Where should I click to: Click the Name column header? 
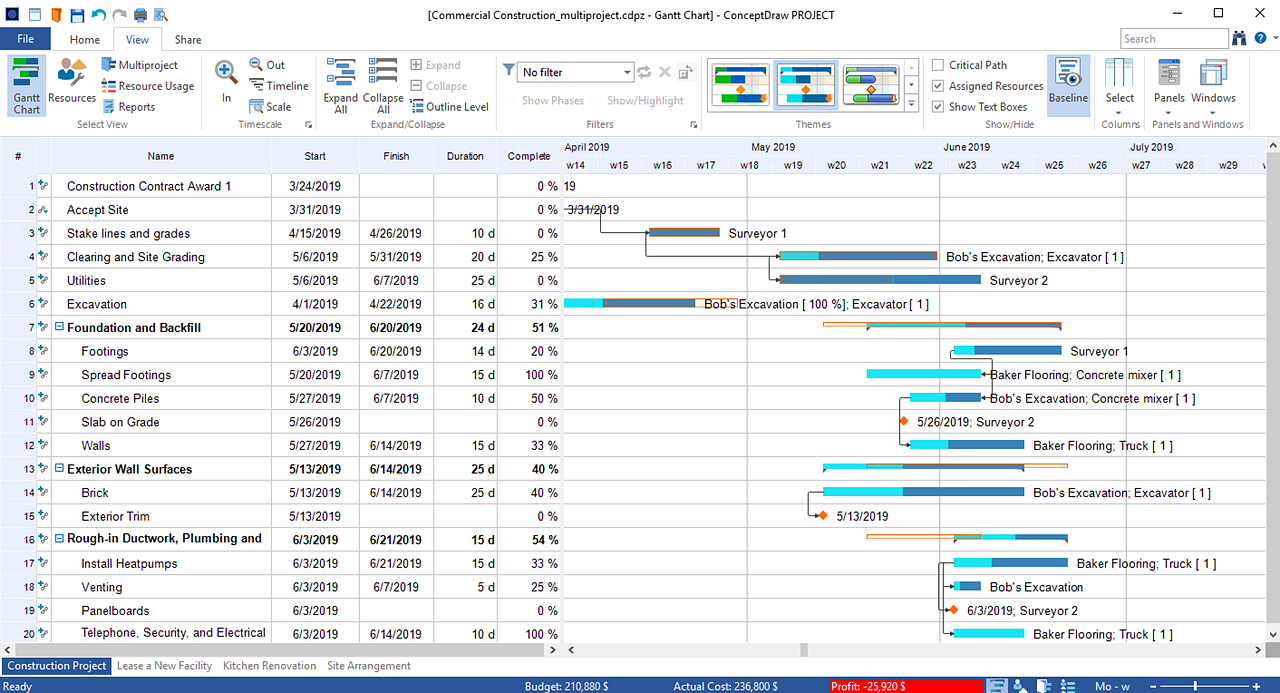coord(161,156)
